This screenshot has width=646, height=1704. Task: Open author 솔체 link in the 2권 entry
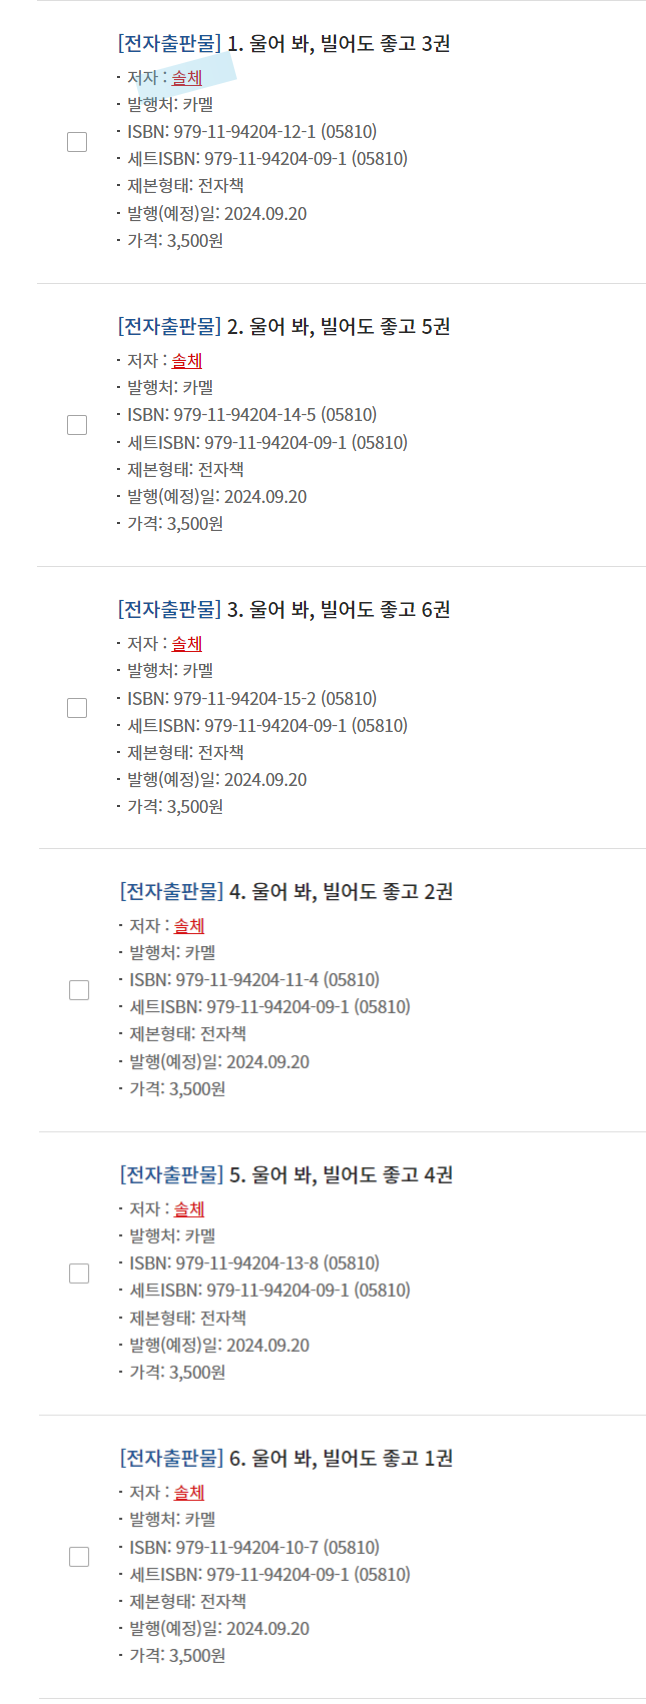[x=189, y=926]
